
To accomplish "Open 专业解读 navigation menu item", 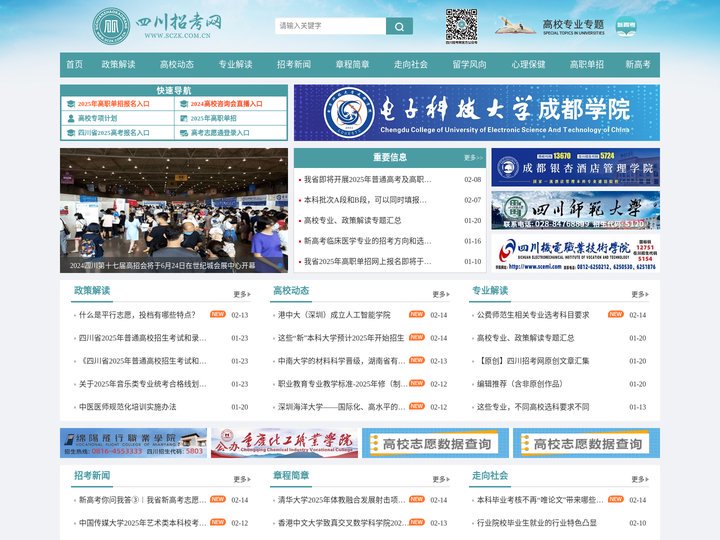I will tap(235, 64).
